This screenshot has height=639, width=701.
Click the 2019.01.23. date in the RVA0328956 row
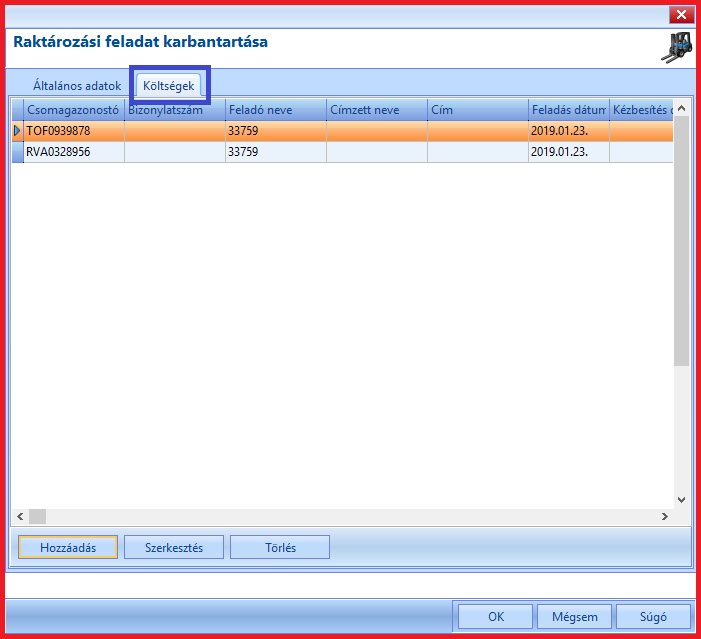pyautogui.click(x=569, y=152)
